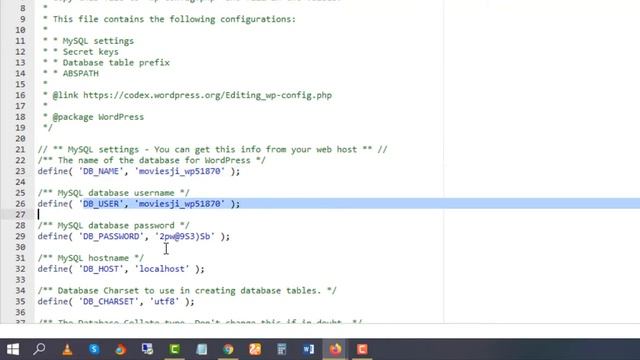The image size is (640, 360).
Task: Open taskbar search magnifier
Action: (39, 349)
